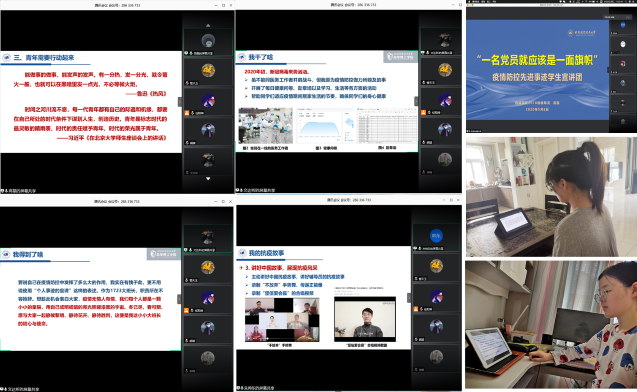Screen dimensions: 637x392
Task: Click the 一名党员就应该是一面旗帜 title slide
Action: tap(537, 70)
